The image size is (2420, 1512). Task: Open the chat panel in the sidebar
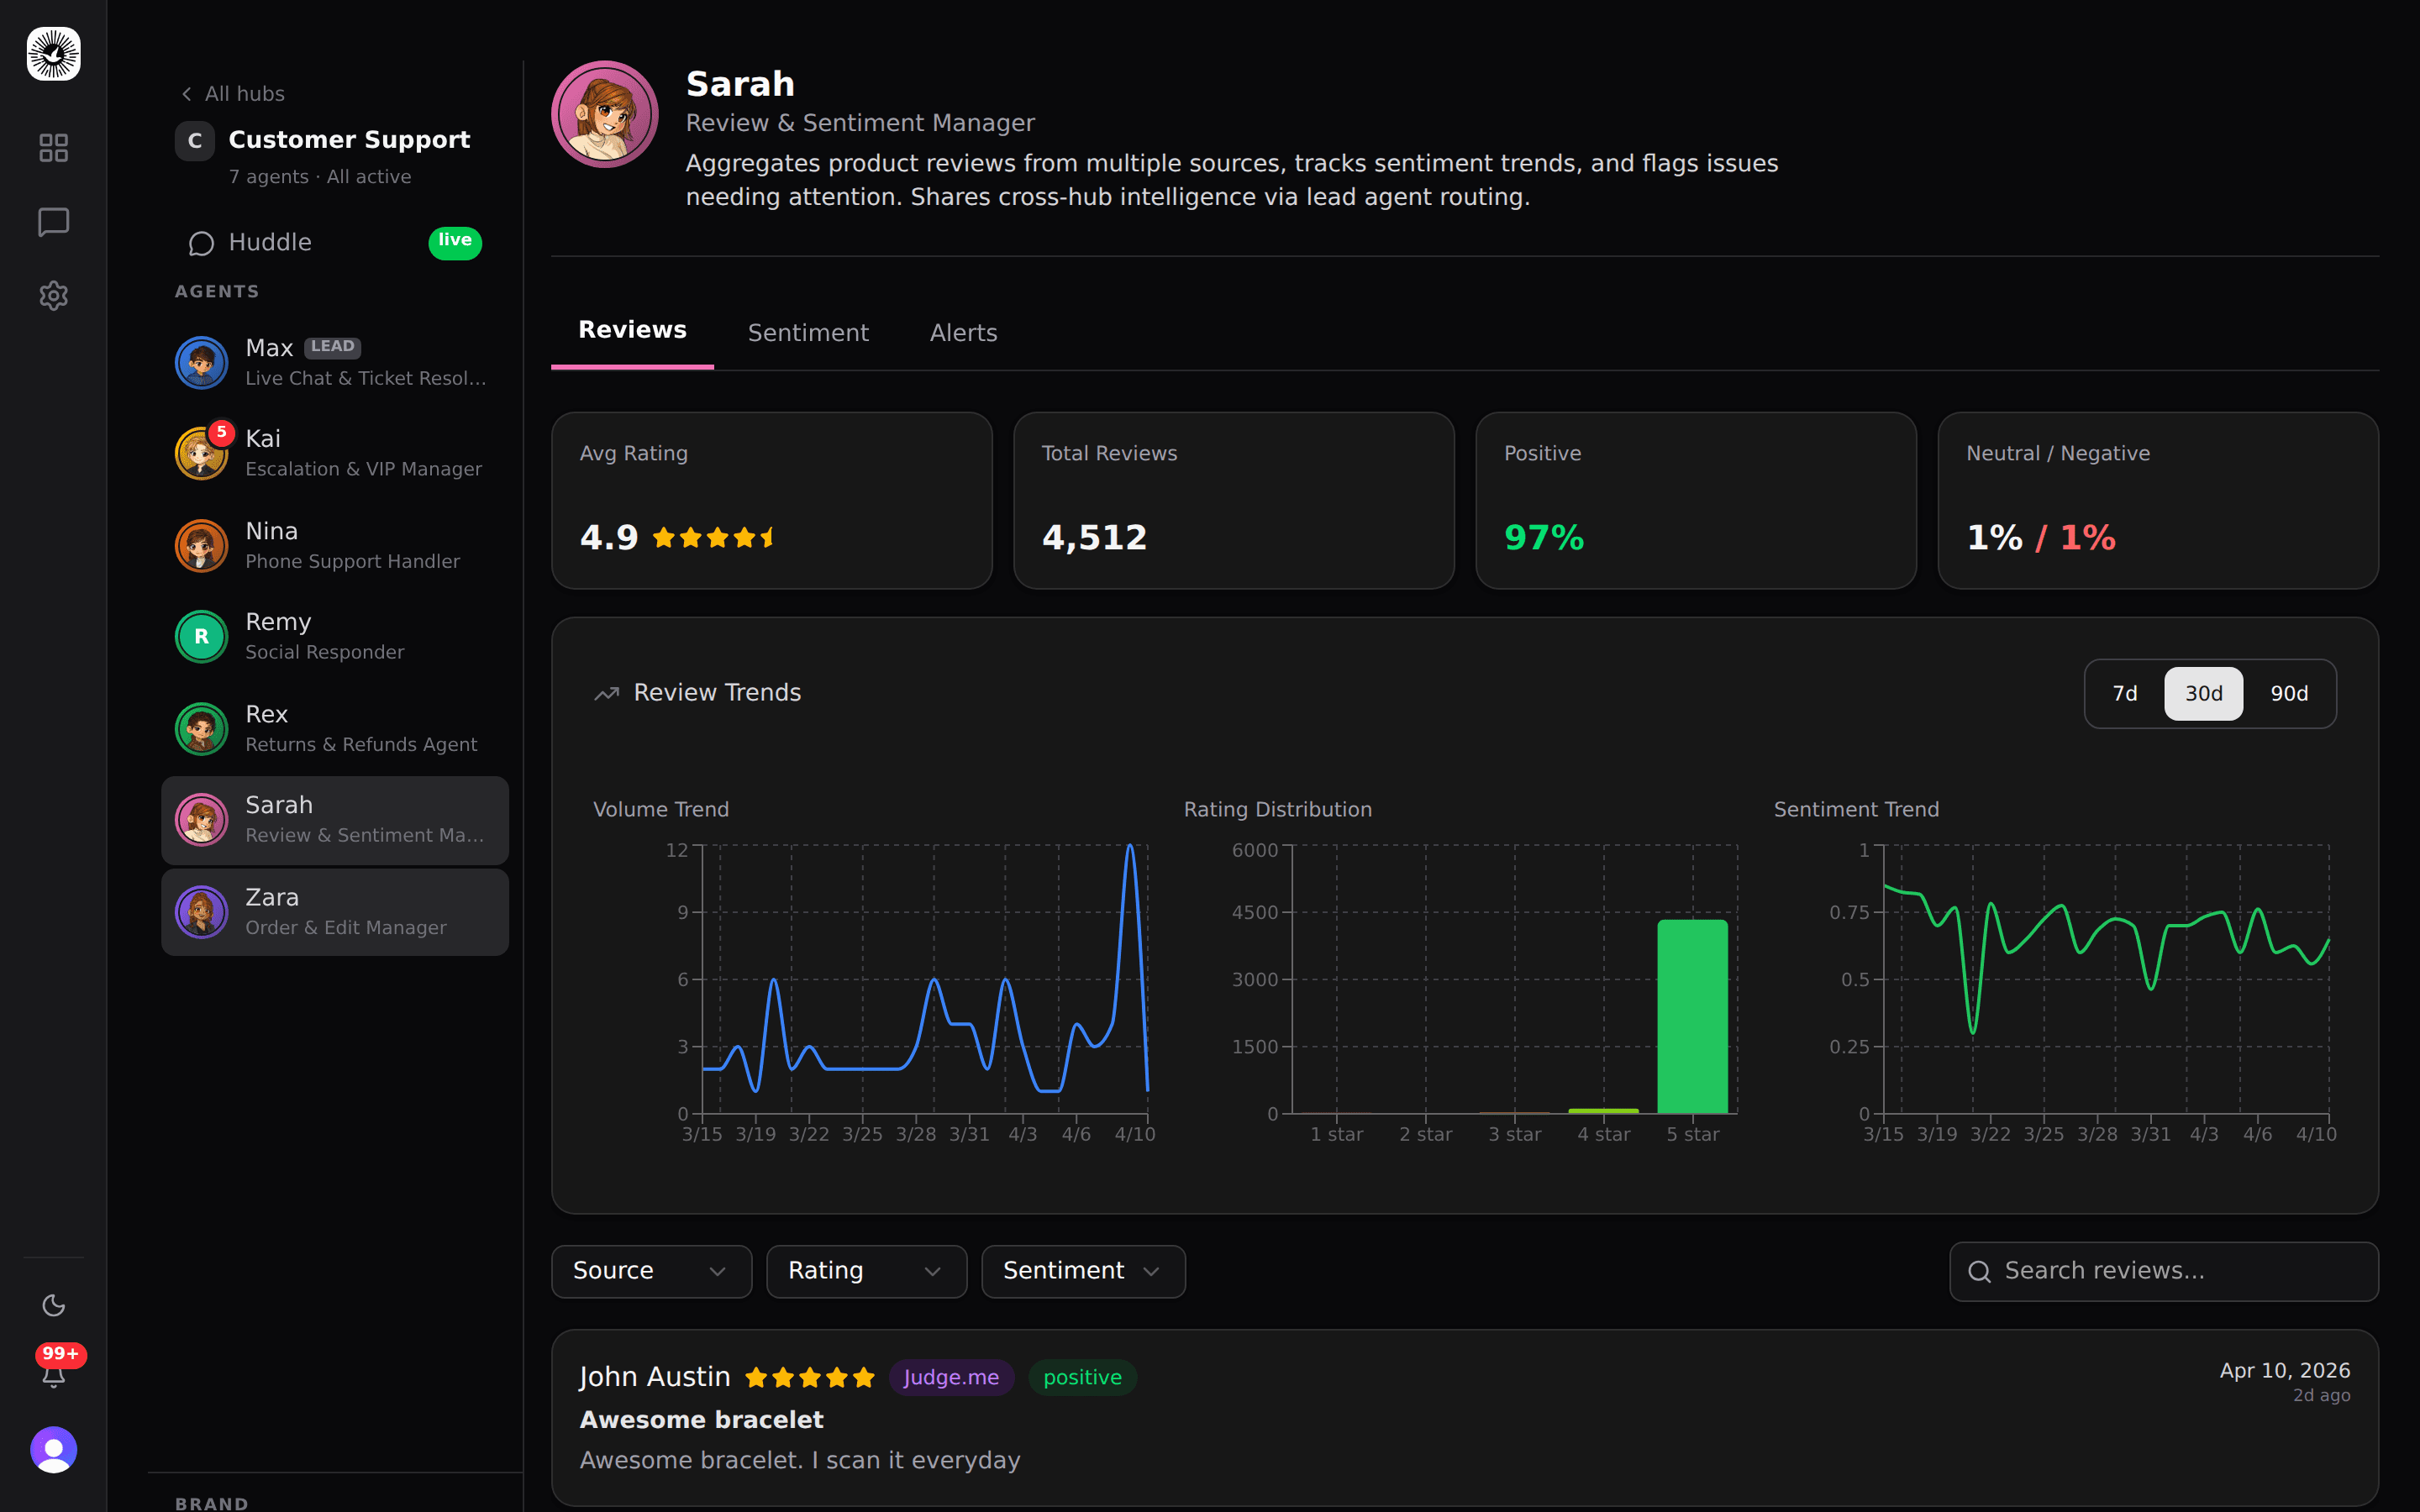53,222
